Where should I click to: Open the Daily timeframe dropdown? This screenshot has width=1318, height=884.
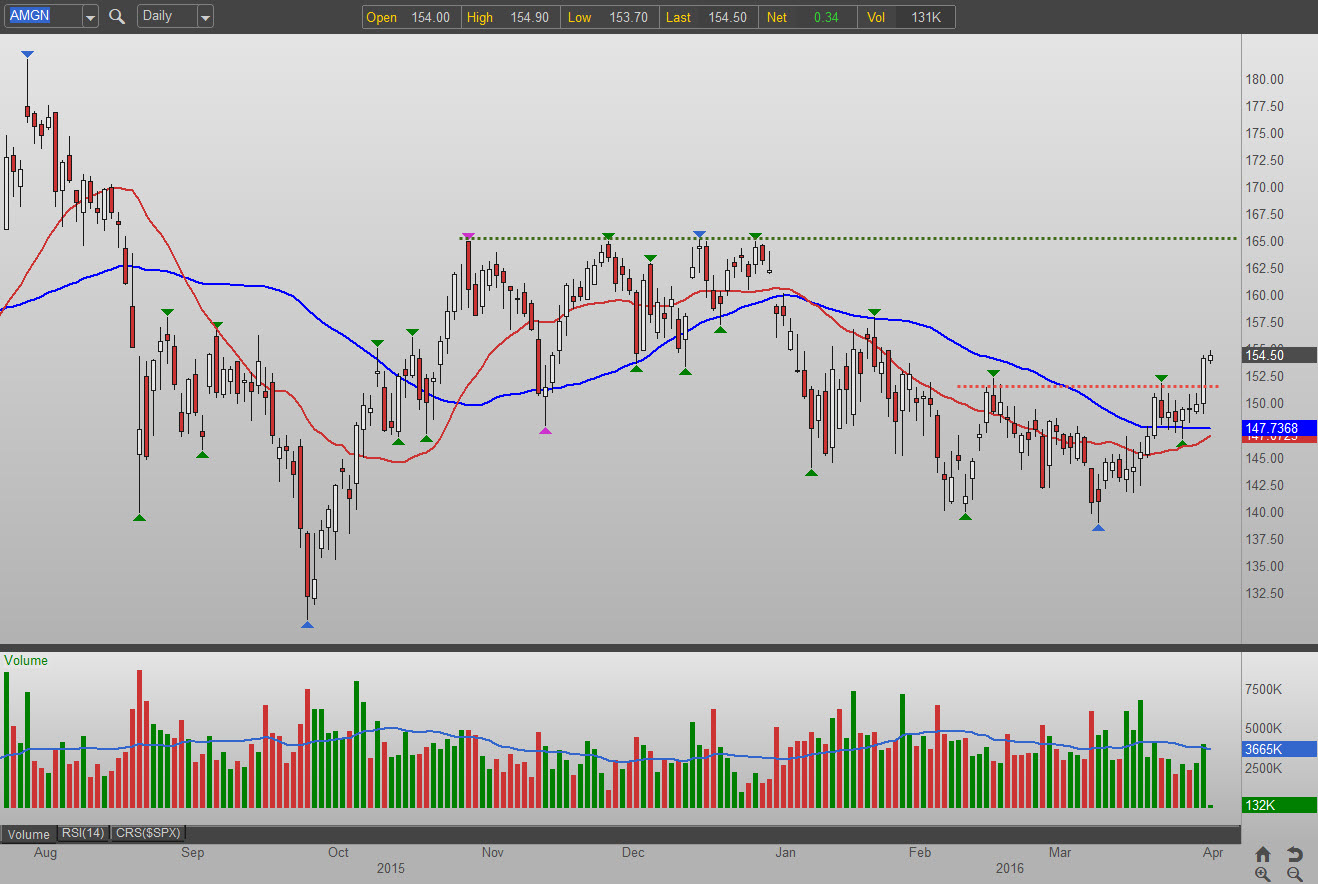[204, 17]
